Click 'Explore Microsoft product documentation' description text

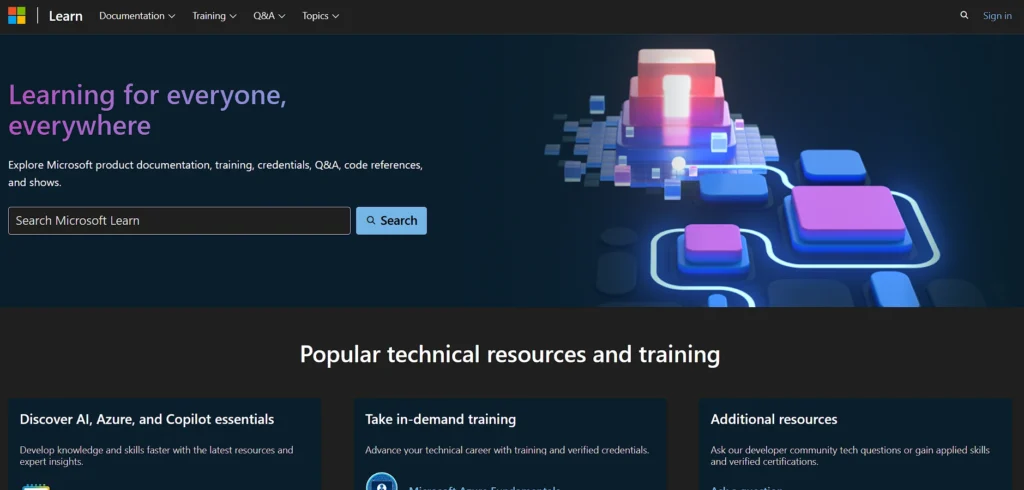click(x=216, y=174)
